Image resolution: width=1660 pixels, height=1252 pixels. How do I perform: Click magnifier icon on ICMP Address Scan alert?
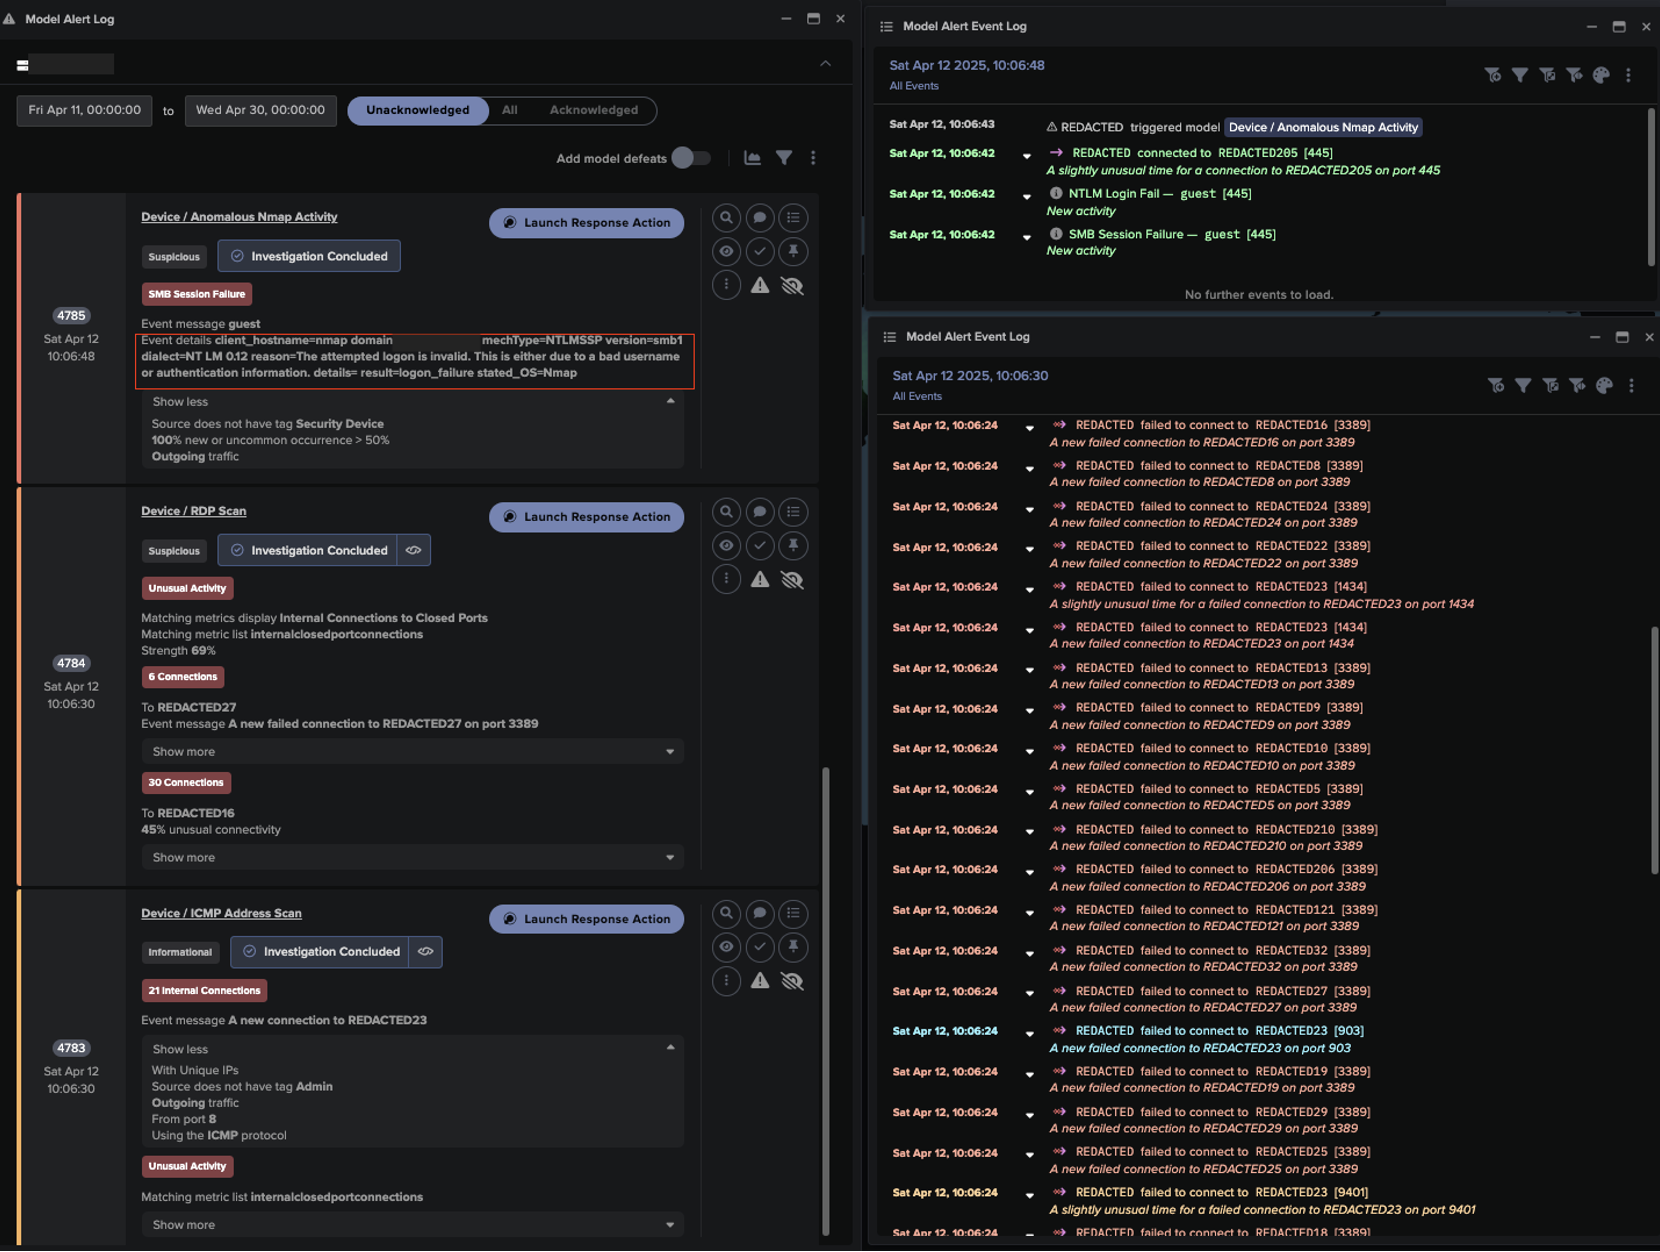[726, 913]
